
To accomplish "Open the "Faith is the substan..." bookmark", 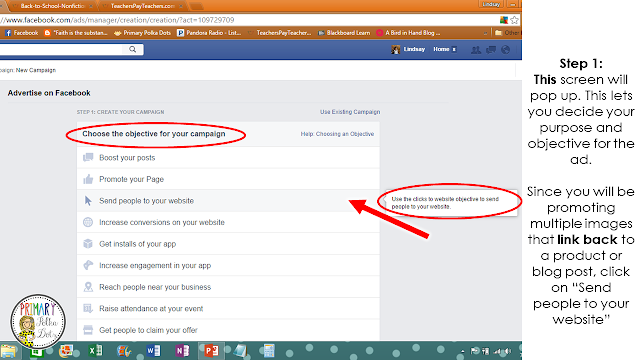I will tap(76, 33).
